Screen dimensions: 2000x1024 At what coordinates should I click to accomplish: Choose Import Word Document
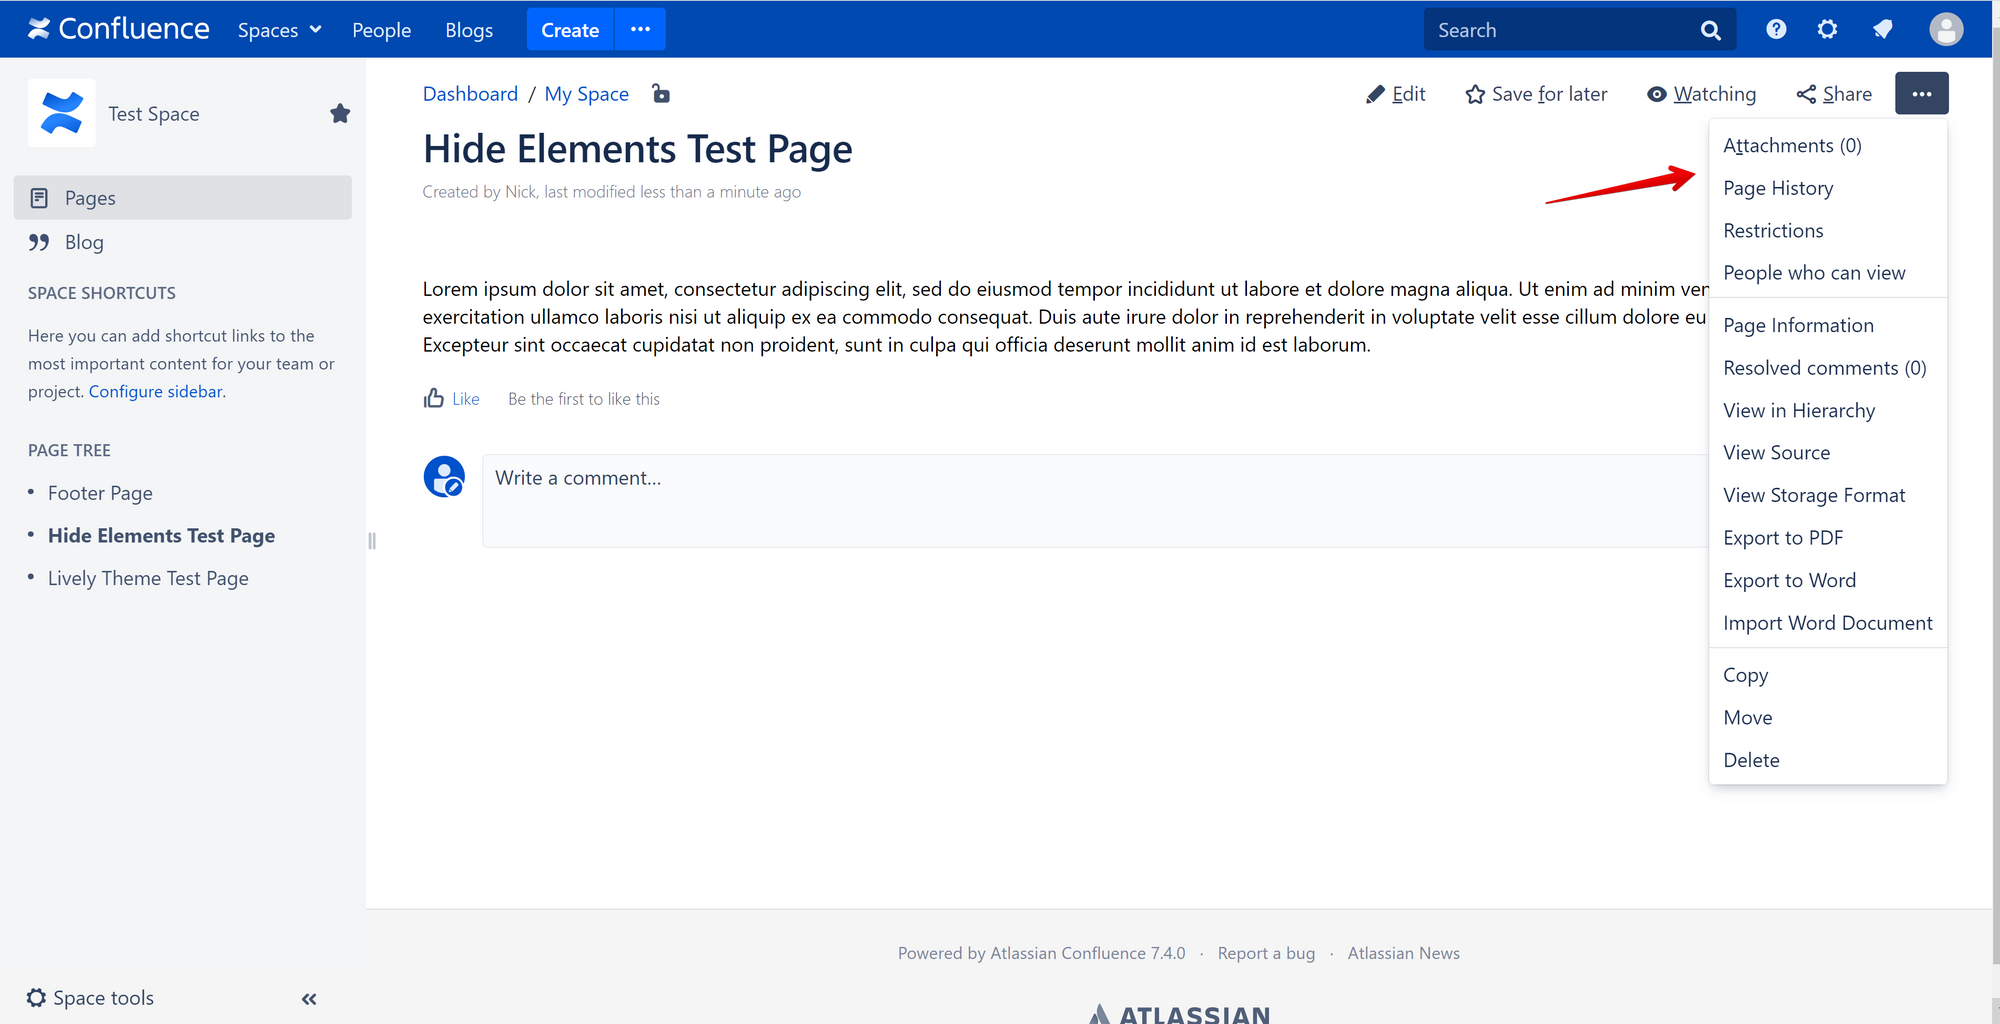click(x=1827, y=623)
